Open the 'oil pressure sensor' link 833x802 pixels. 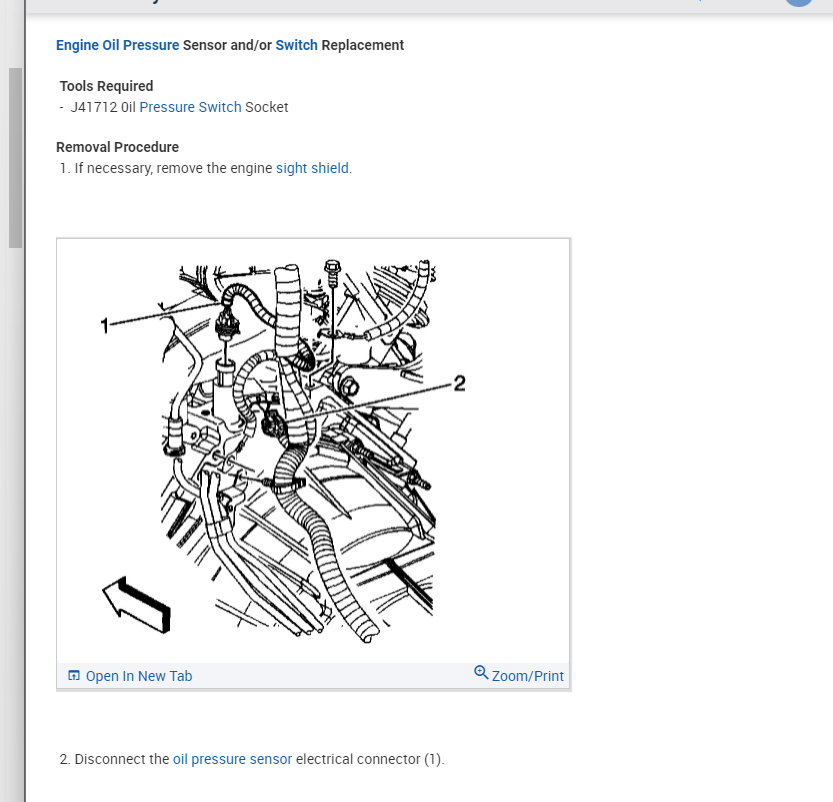click(x=232, y=759)
